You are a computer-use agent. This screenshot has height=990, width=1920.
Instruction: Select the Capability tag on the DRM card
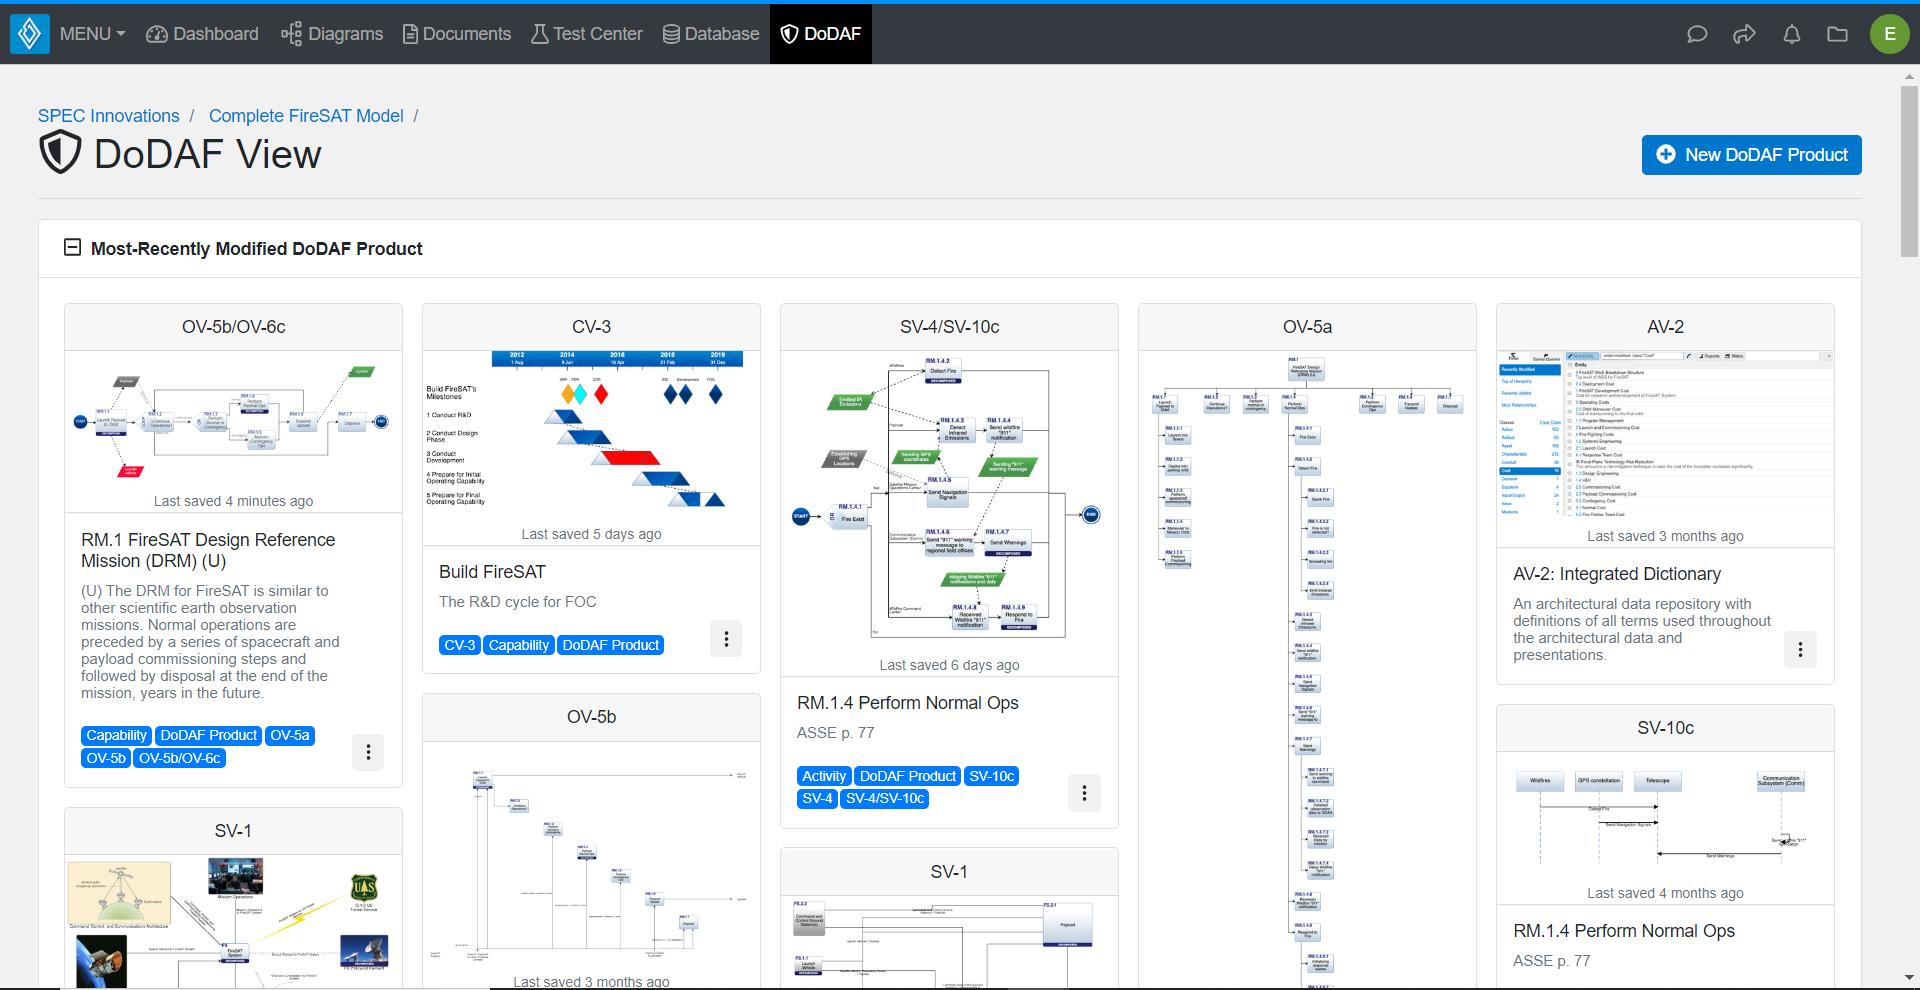pyautogui.click(x=116, y=735)
